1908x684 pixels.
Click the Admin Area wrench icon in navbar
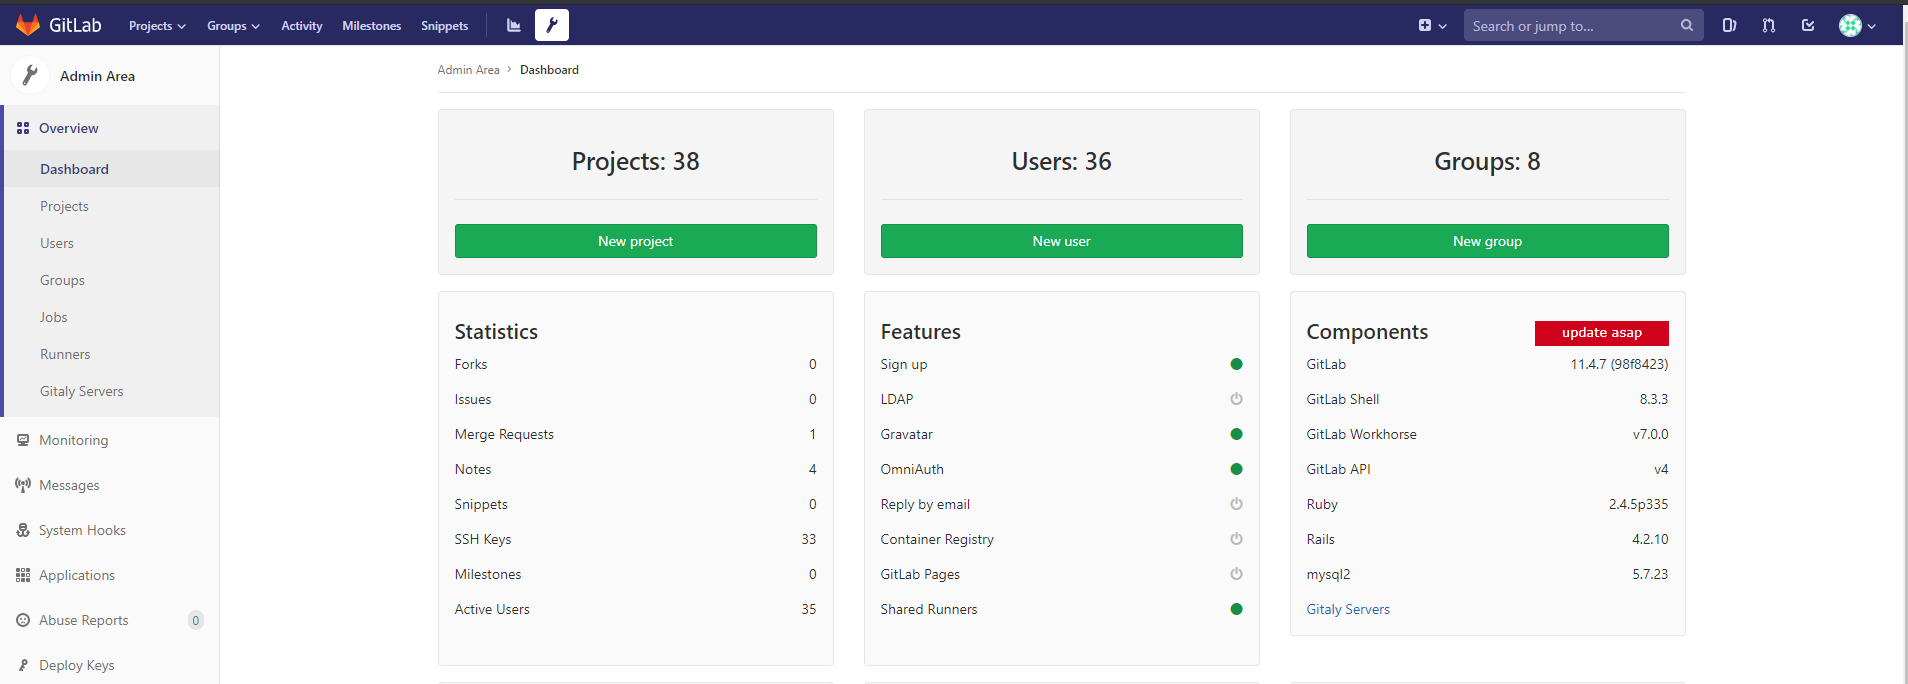[x=552, y=25]
